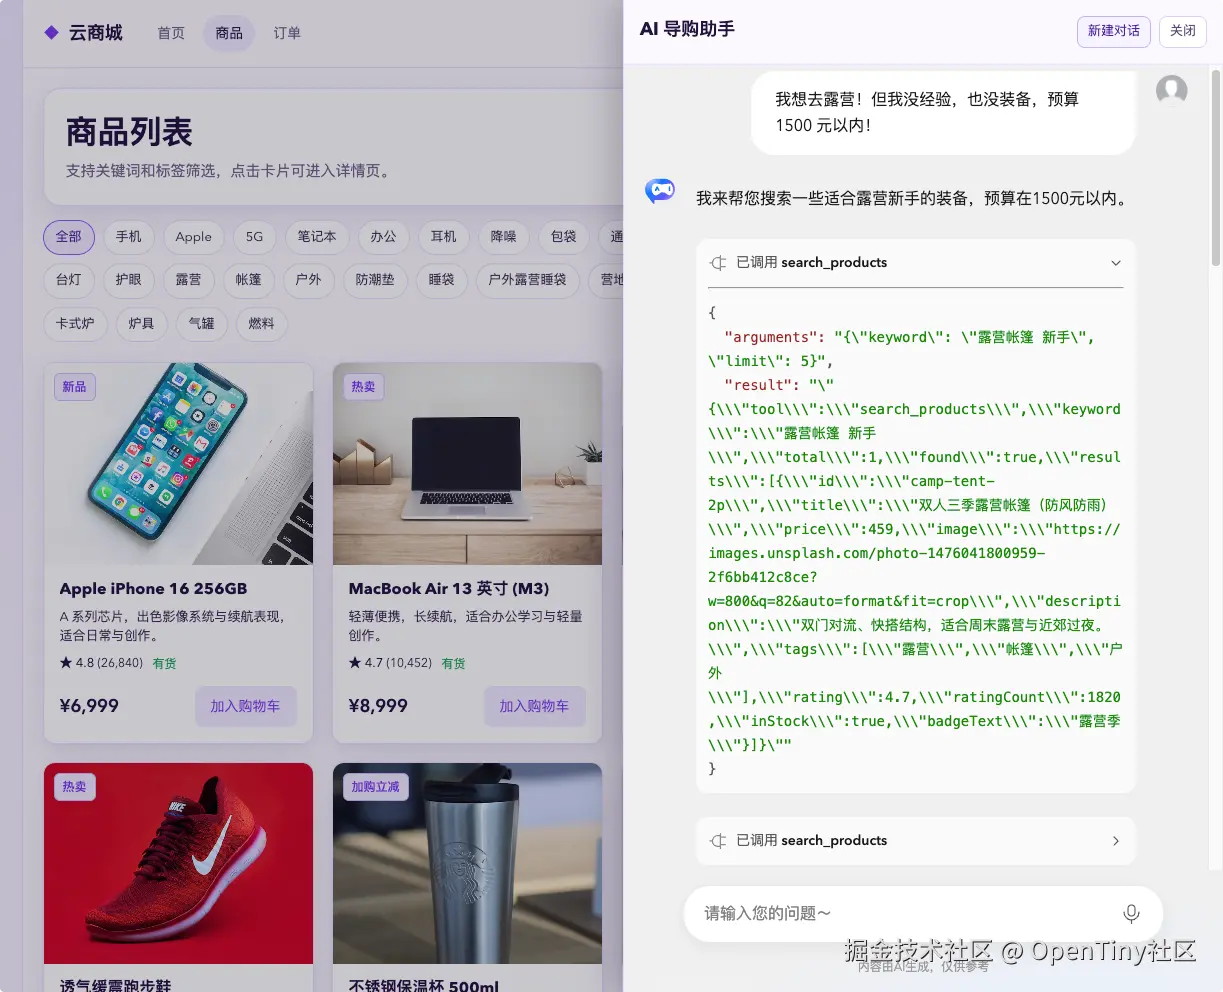Filter products by 户外露营睡袋 tag

click(x=528, y=280)
